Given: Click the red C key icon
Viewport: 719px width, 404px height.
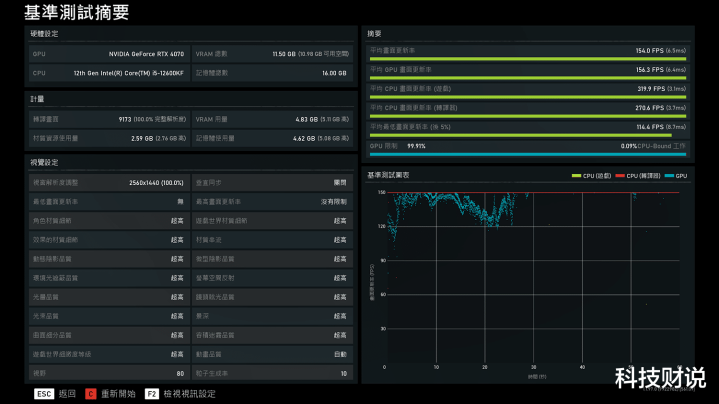Looking at the screenshot, I should (90, 394).
